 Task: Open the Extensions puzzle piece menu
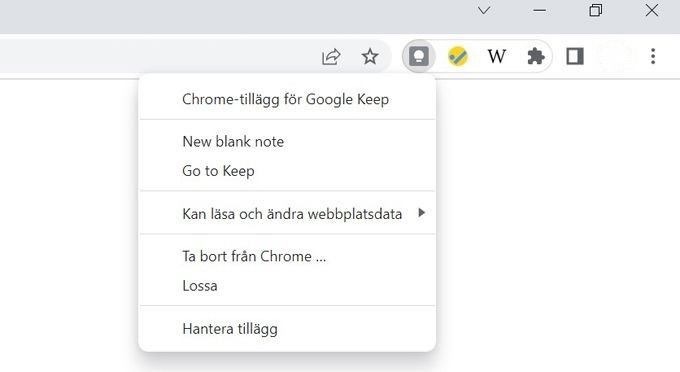click(x=536, y=56)
